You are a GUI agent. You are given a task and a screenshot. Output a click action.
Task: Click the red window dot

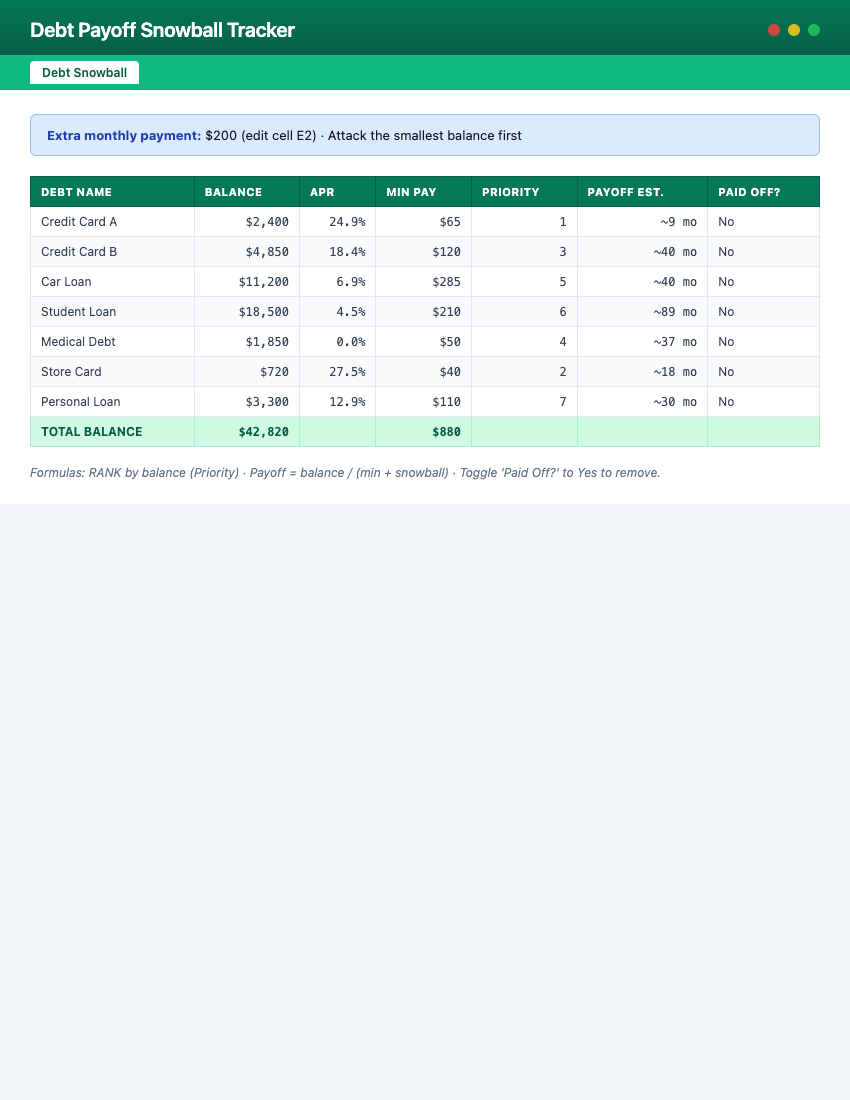[774, 29]
